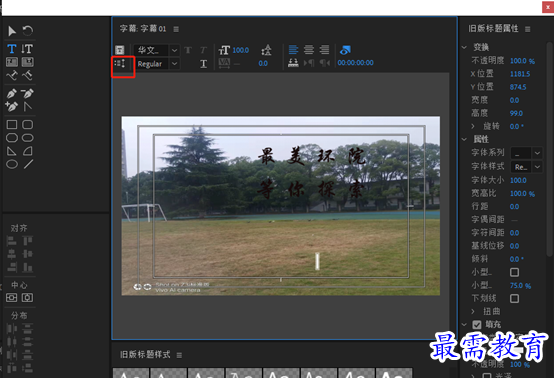Enable the 下划线 underline checkbox
The width and height of the screenshot is (554, 378).
514,299
